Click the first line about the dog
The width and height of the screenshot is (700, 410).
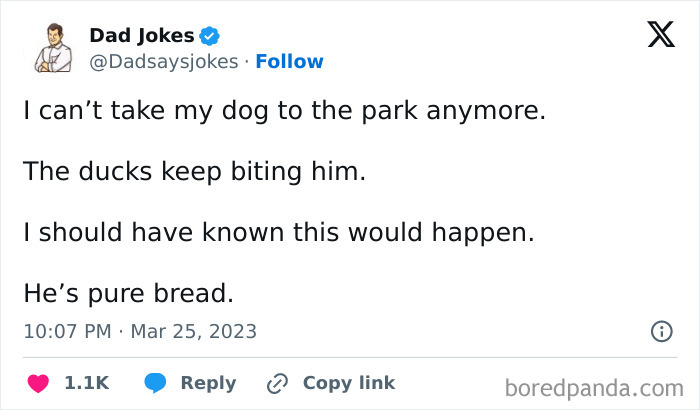284,111
